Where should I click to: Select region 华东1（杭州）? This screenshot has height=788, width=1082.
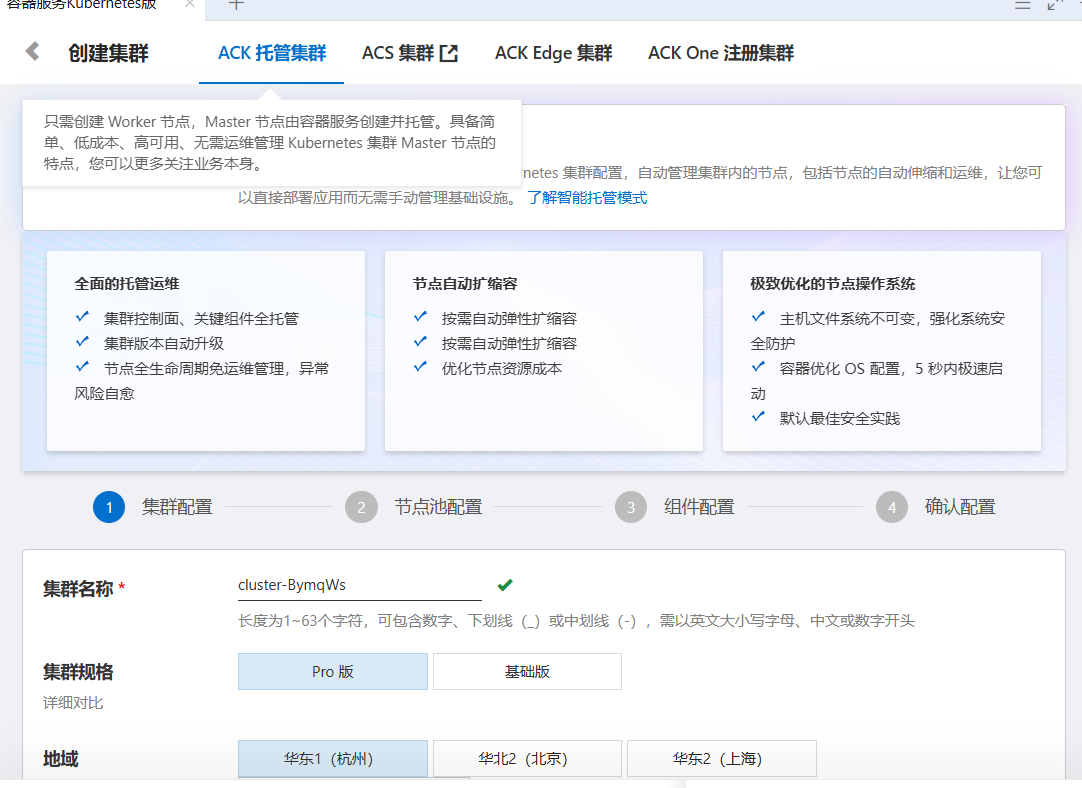(333, 758)
